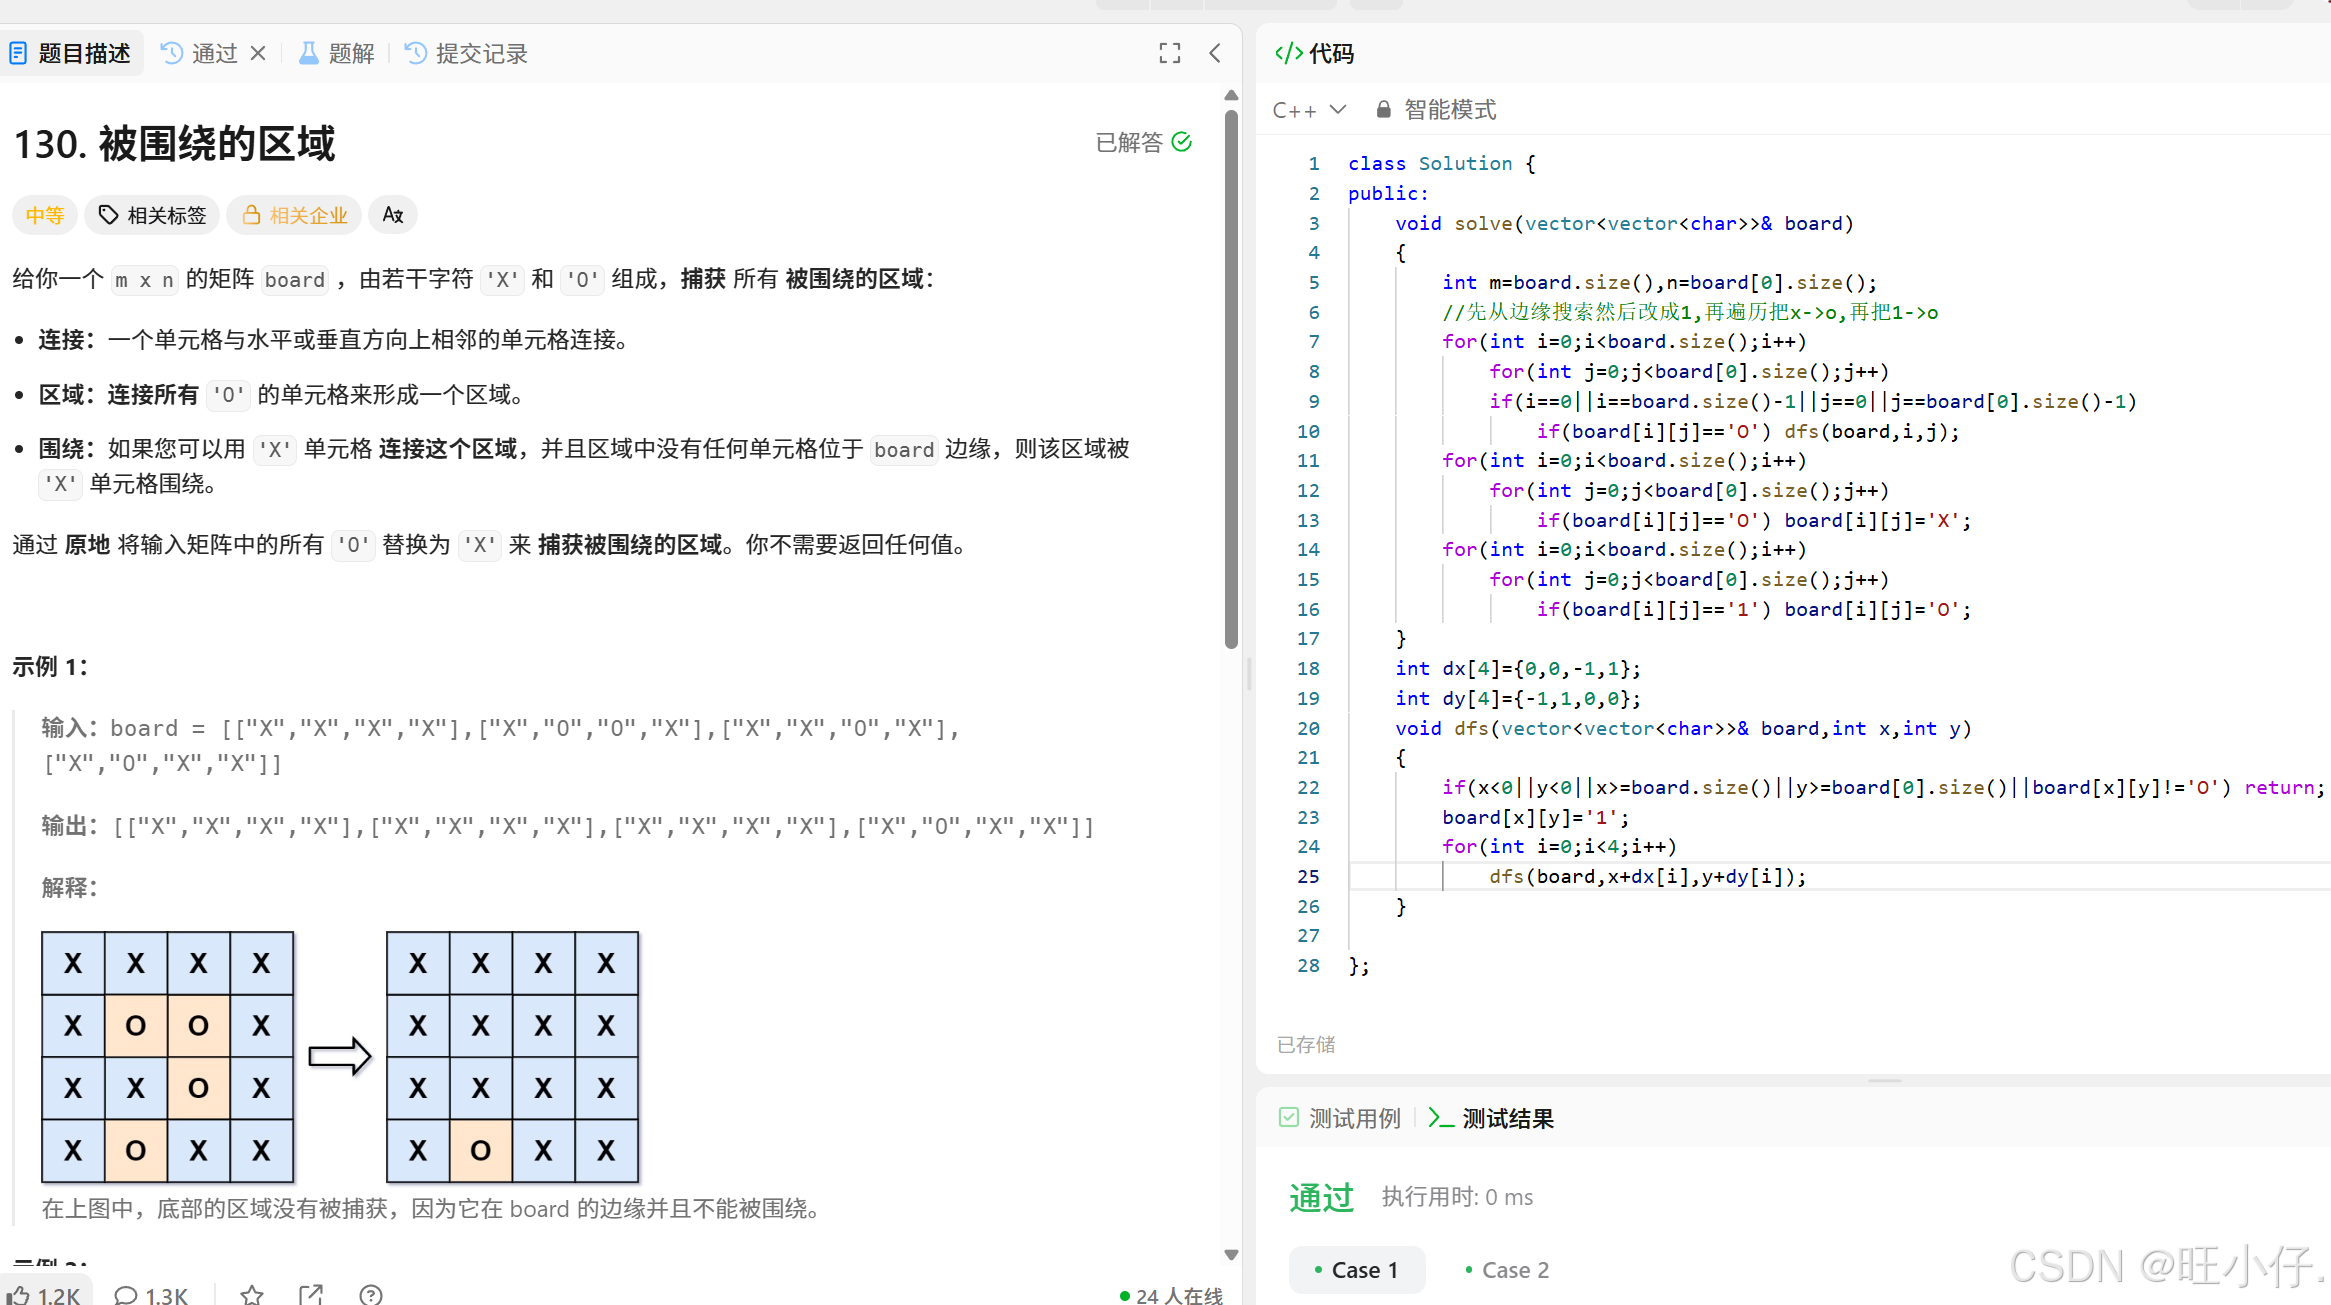Viewport: 2331px width, 1305px height.
Task: Show 相关标签 tags
Action: point(152,215)
